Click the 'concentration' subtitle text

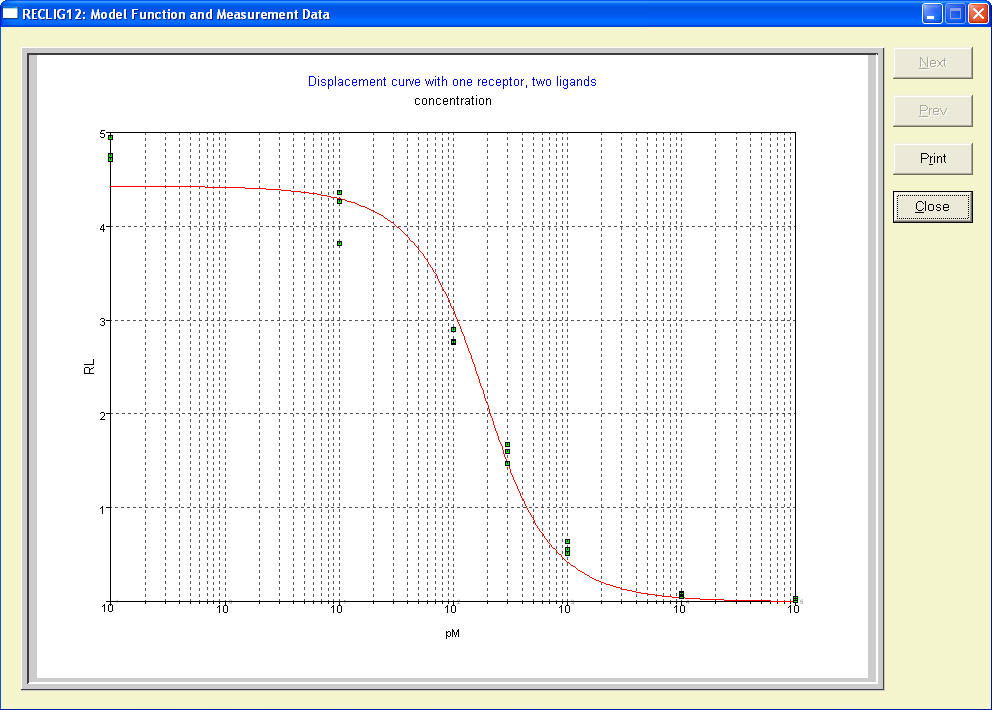tap(452, 100)
